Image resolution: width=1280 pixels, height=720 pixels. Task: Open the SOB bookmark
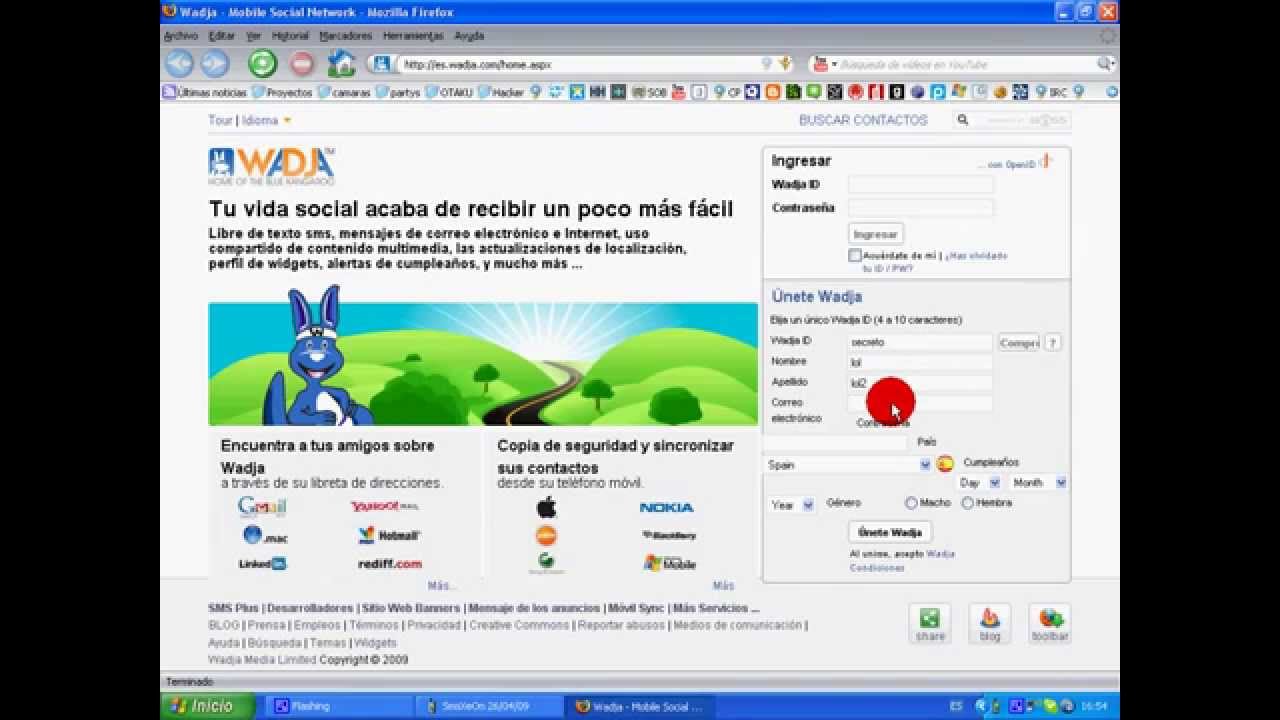pyautogui.click(x=649, y=92)
